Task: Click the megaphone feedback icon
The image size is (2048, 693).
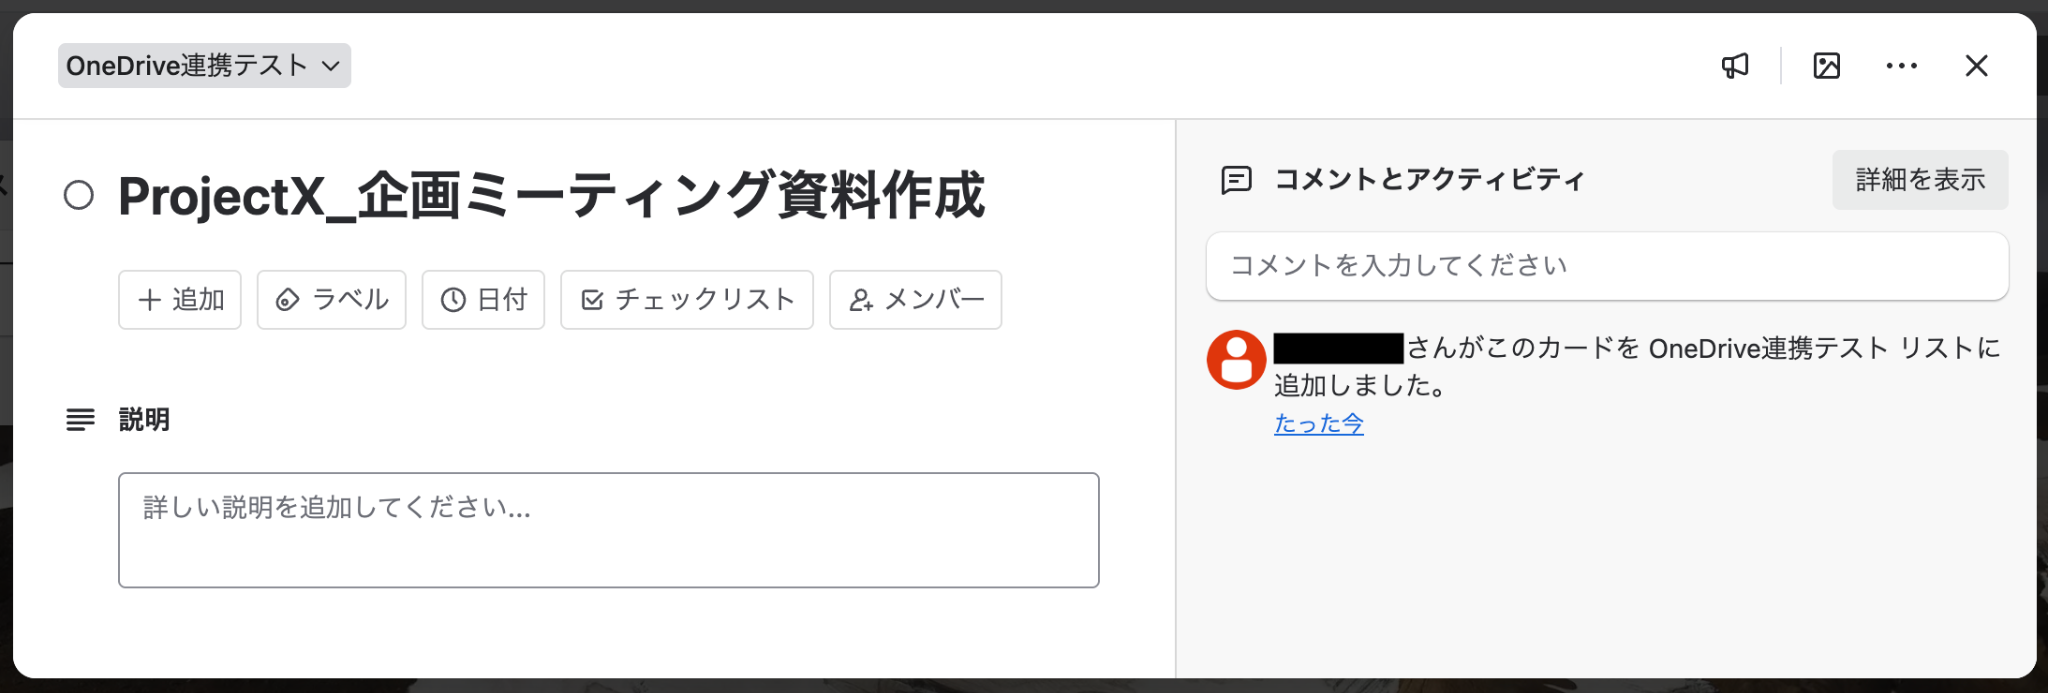Action: click(x=1735, y=66)
